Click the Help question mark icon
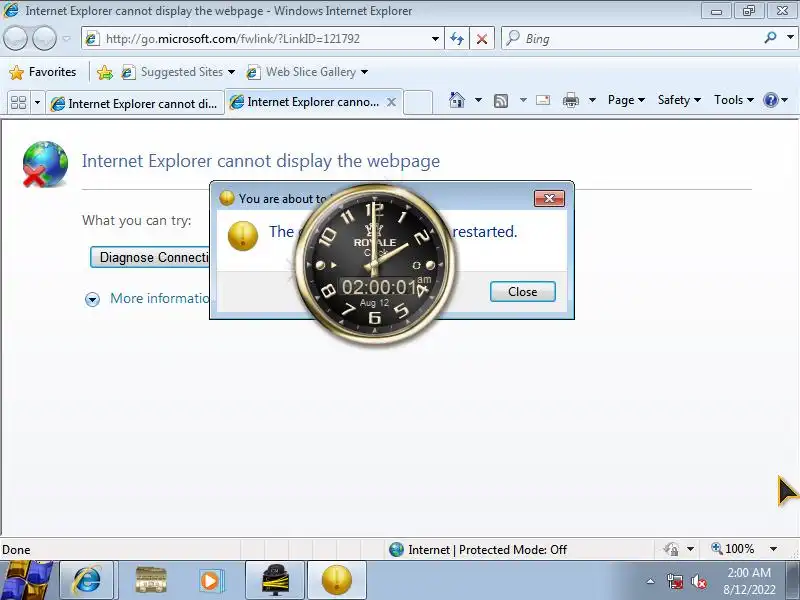 point(770,100)
